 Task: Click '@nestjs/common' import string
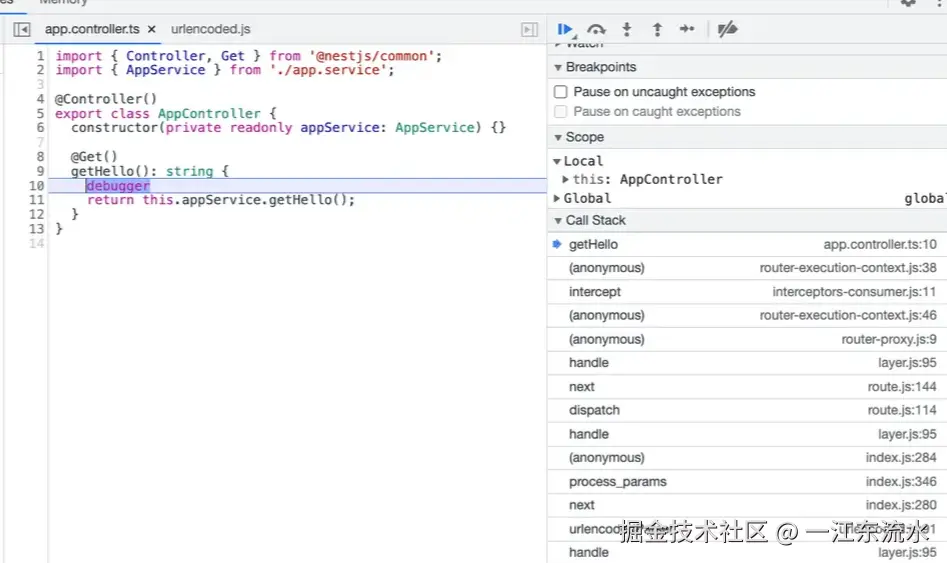[x=371, y=56]
